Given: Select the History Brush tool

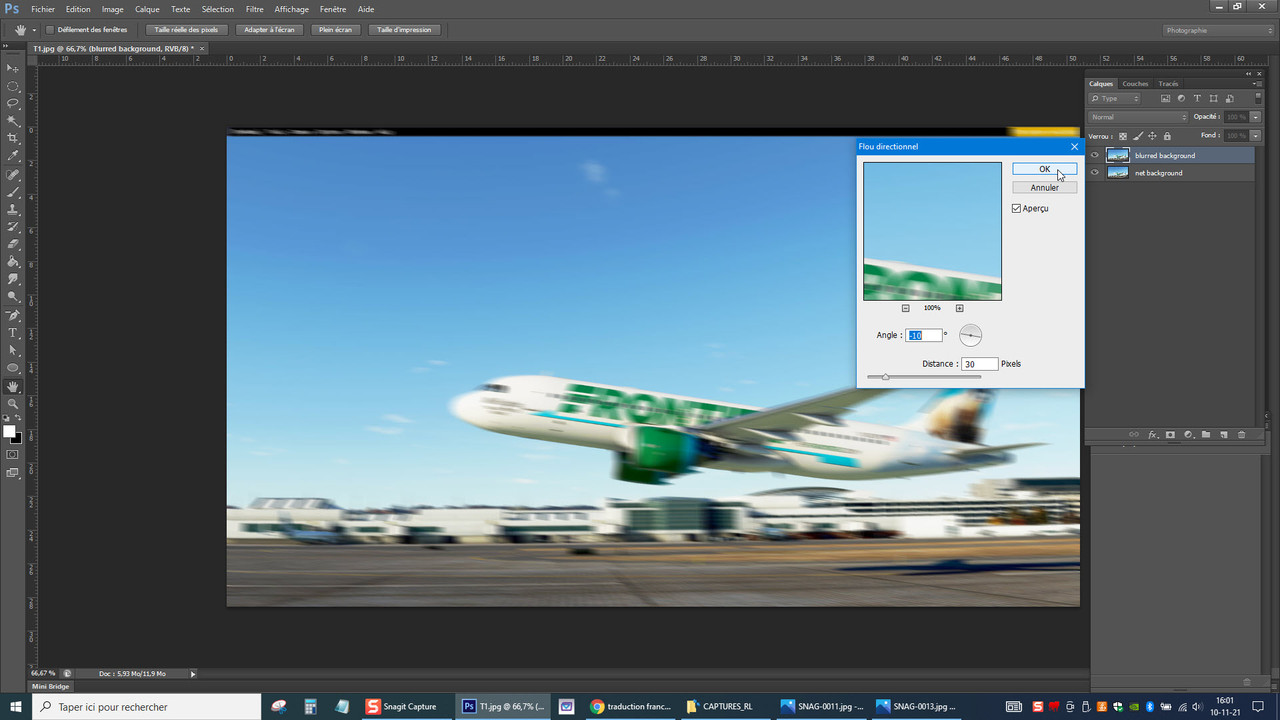Looking at the screenshot, I should tap(13, 227).
